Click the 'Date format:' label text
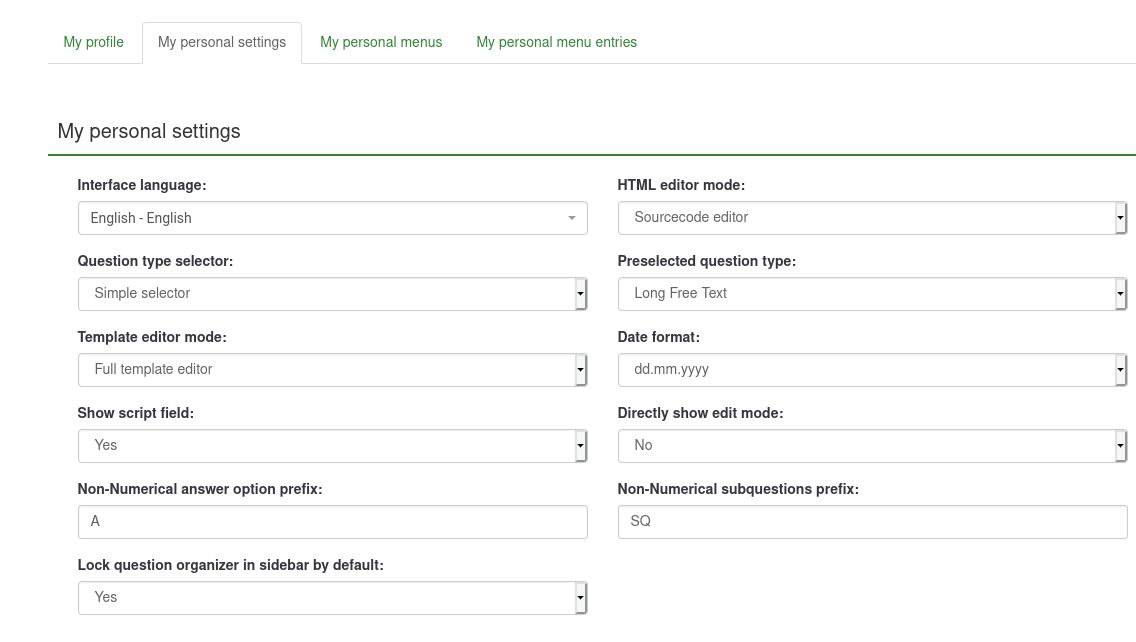Viewport: 1136px width, 642px height. click(x=658, y=337)
